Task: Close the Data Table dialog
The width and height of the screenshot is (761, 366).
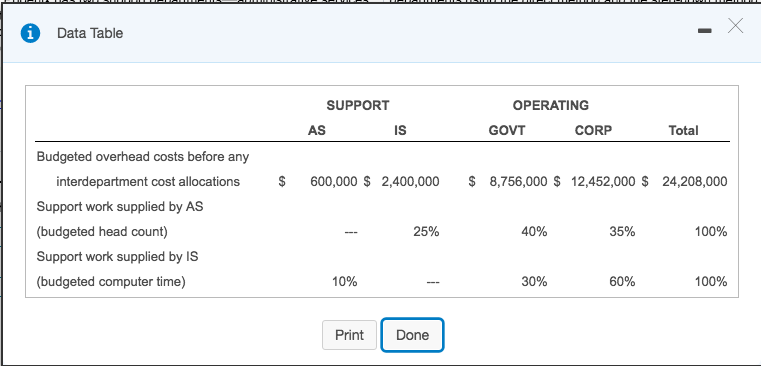Action: [736, 26]
